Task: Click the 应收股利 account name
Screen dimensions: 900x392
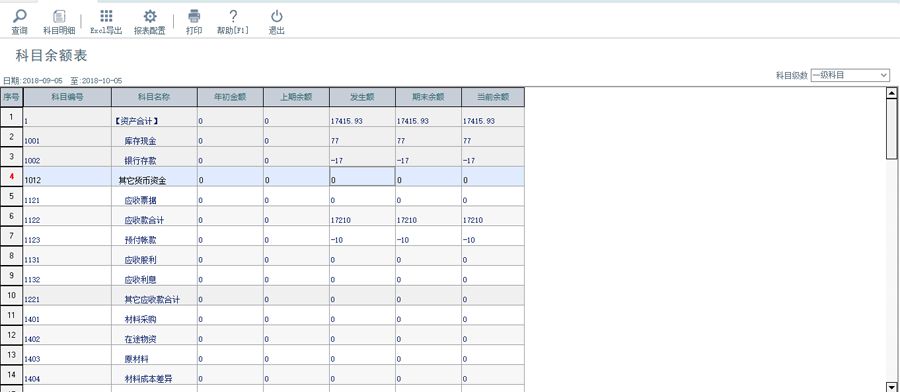Action: click(140, 260)
